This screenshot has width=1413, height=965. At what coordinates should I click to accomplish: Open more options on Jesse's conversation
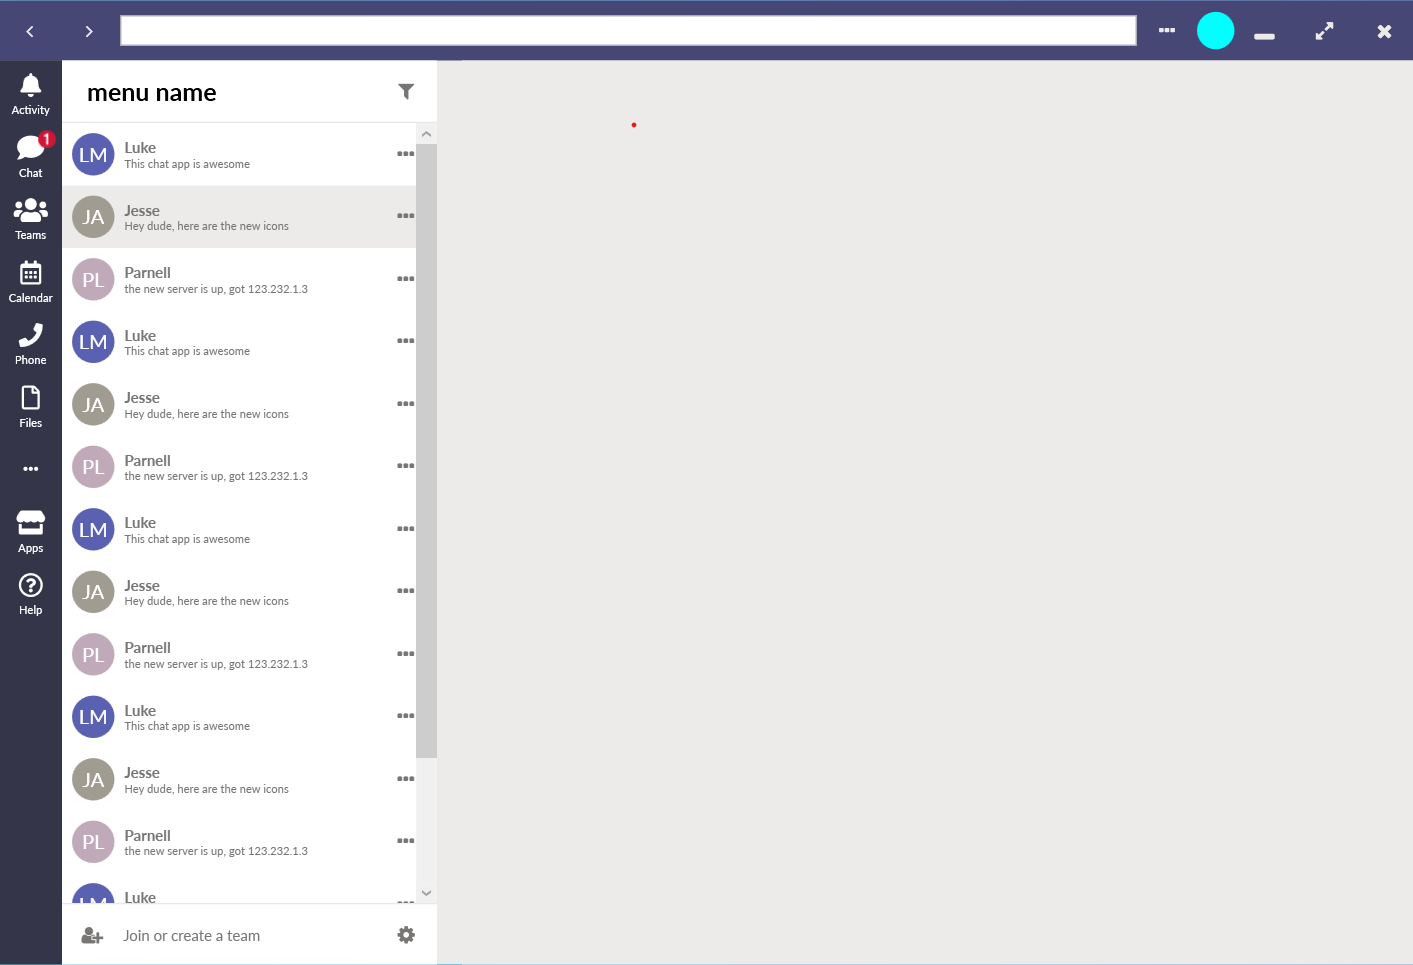click(405, 215)
